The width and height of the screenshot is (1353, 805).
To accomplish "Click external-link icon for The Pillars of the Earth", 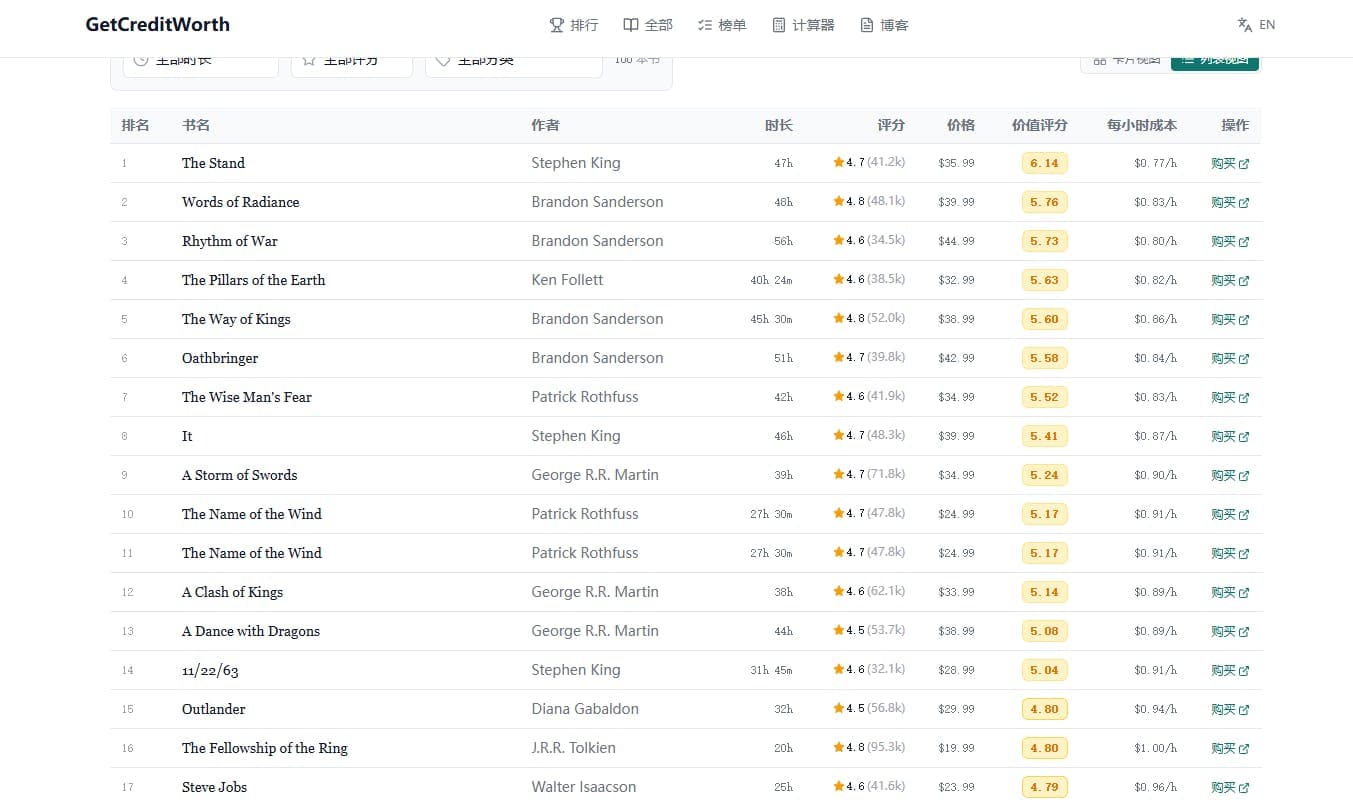I will tap(1244, 281).
